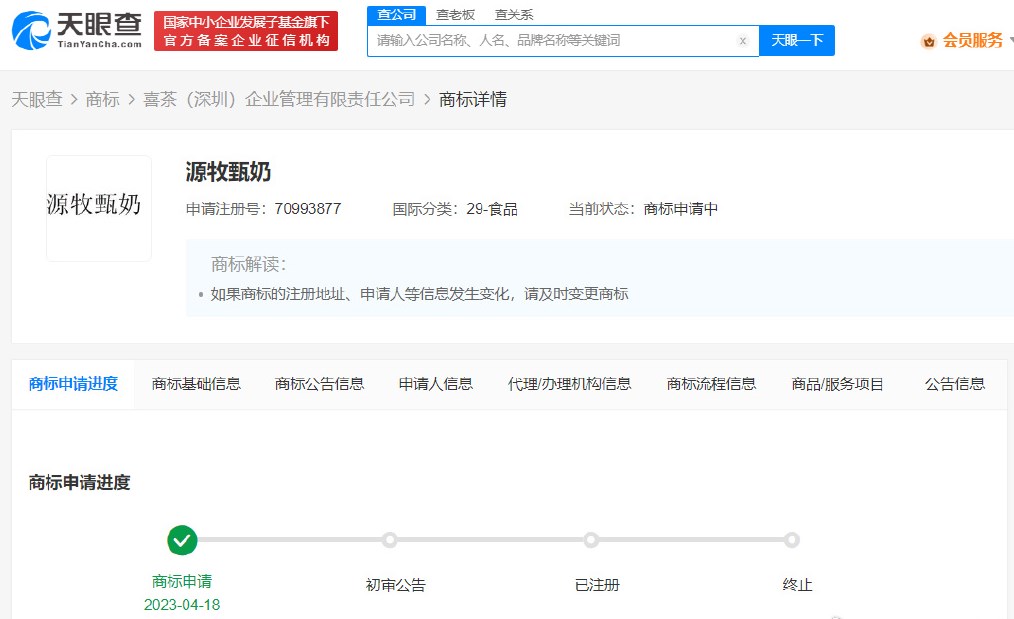Select the 终止 progress step circle
This screenshot has height=619, width=1014.
tap(792, 540)
